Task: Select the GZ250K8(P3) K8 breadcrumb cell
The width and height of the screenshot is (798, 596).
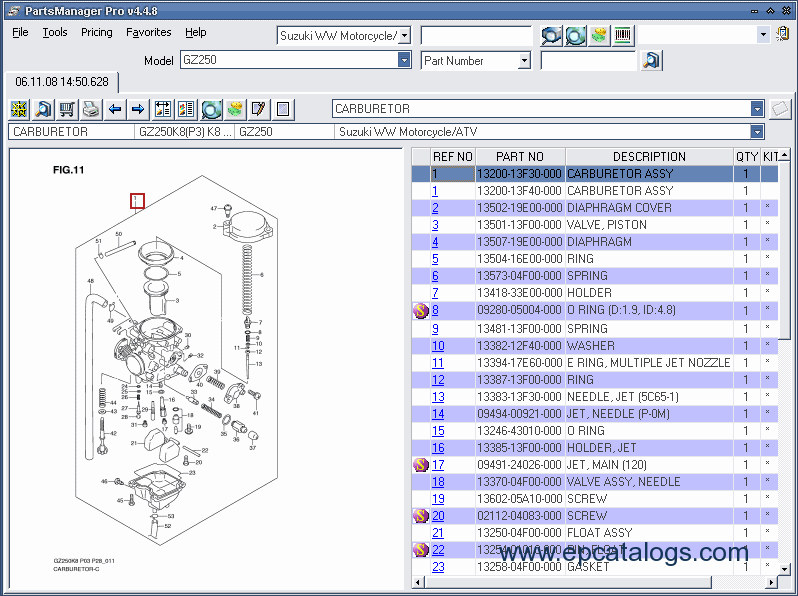Action: coord(185,132)
